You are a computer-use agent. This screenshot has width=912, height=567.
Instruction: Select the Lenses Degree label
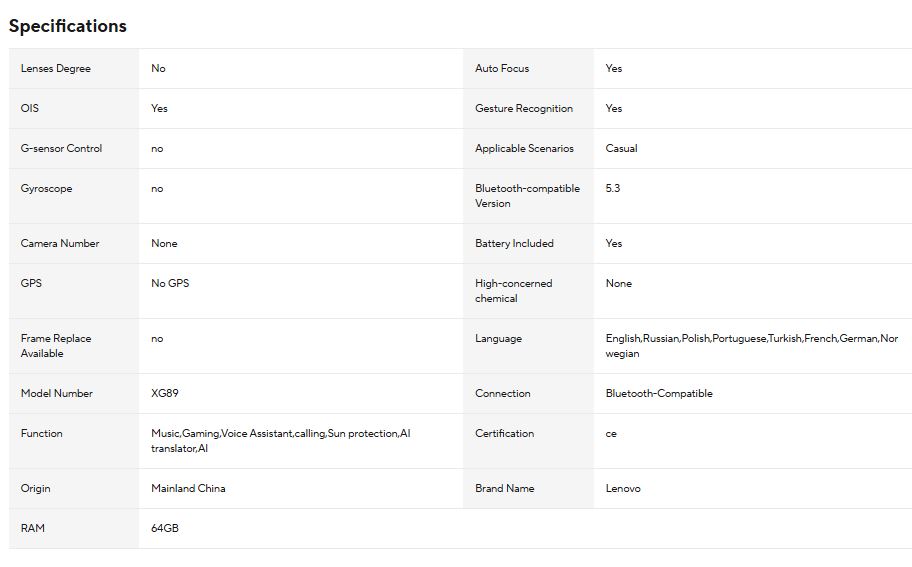tap(56, 69)
